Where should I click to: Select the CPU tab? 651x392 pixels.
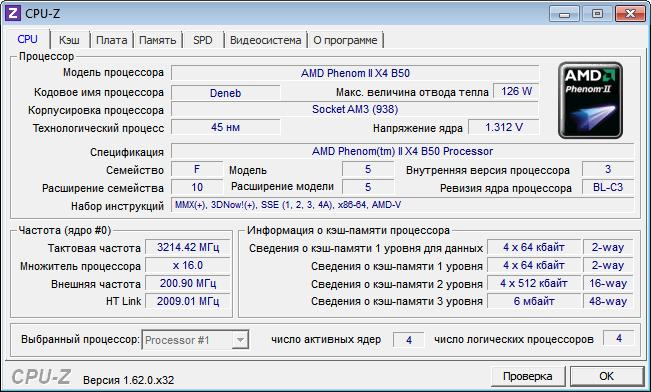point(27,39)
